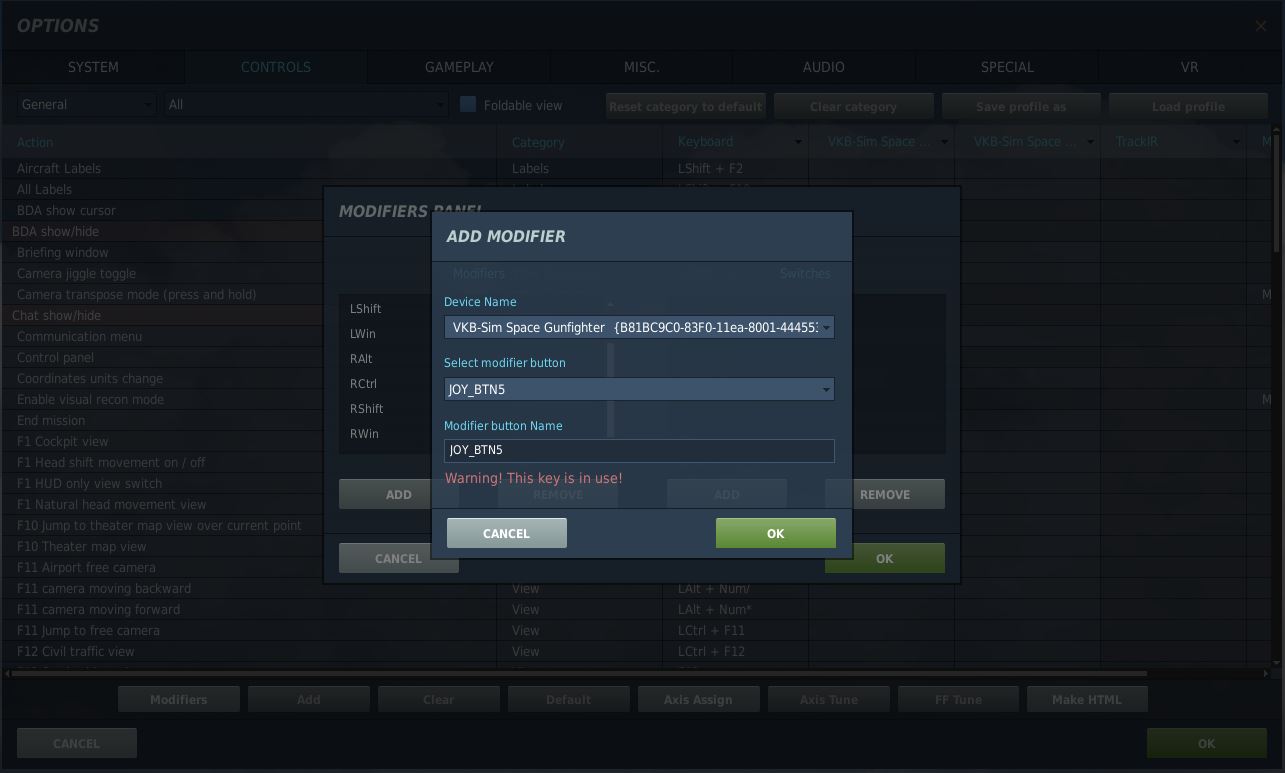This screenshot has height=773, width=1285.
Task: Cancel the Add Modifier dialog
Action: 506,533
